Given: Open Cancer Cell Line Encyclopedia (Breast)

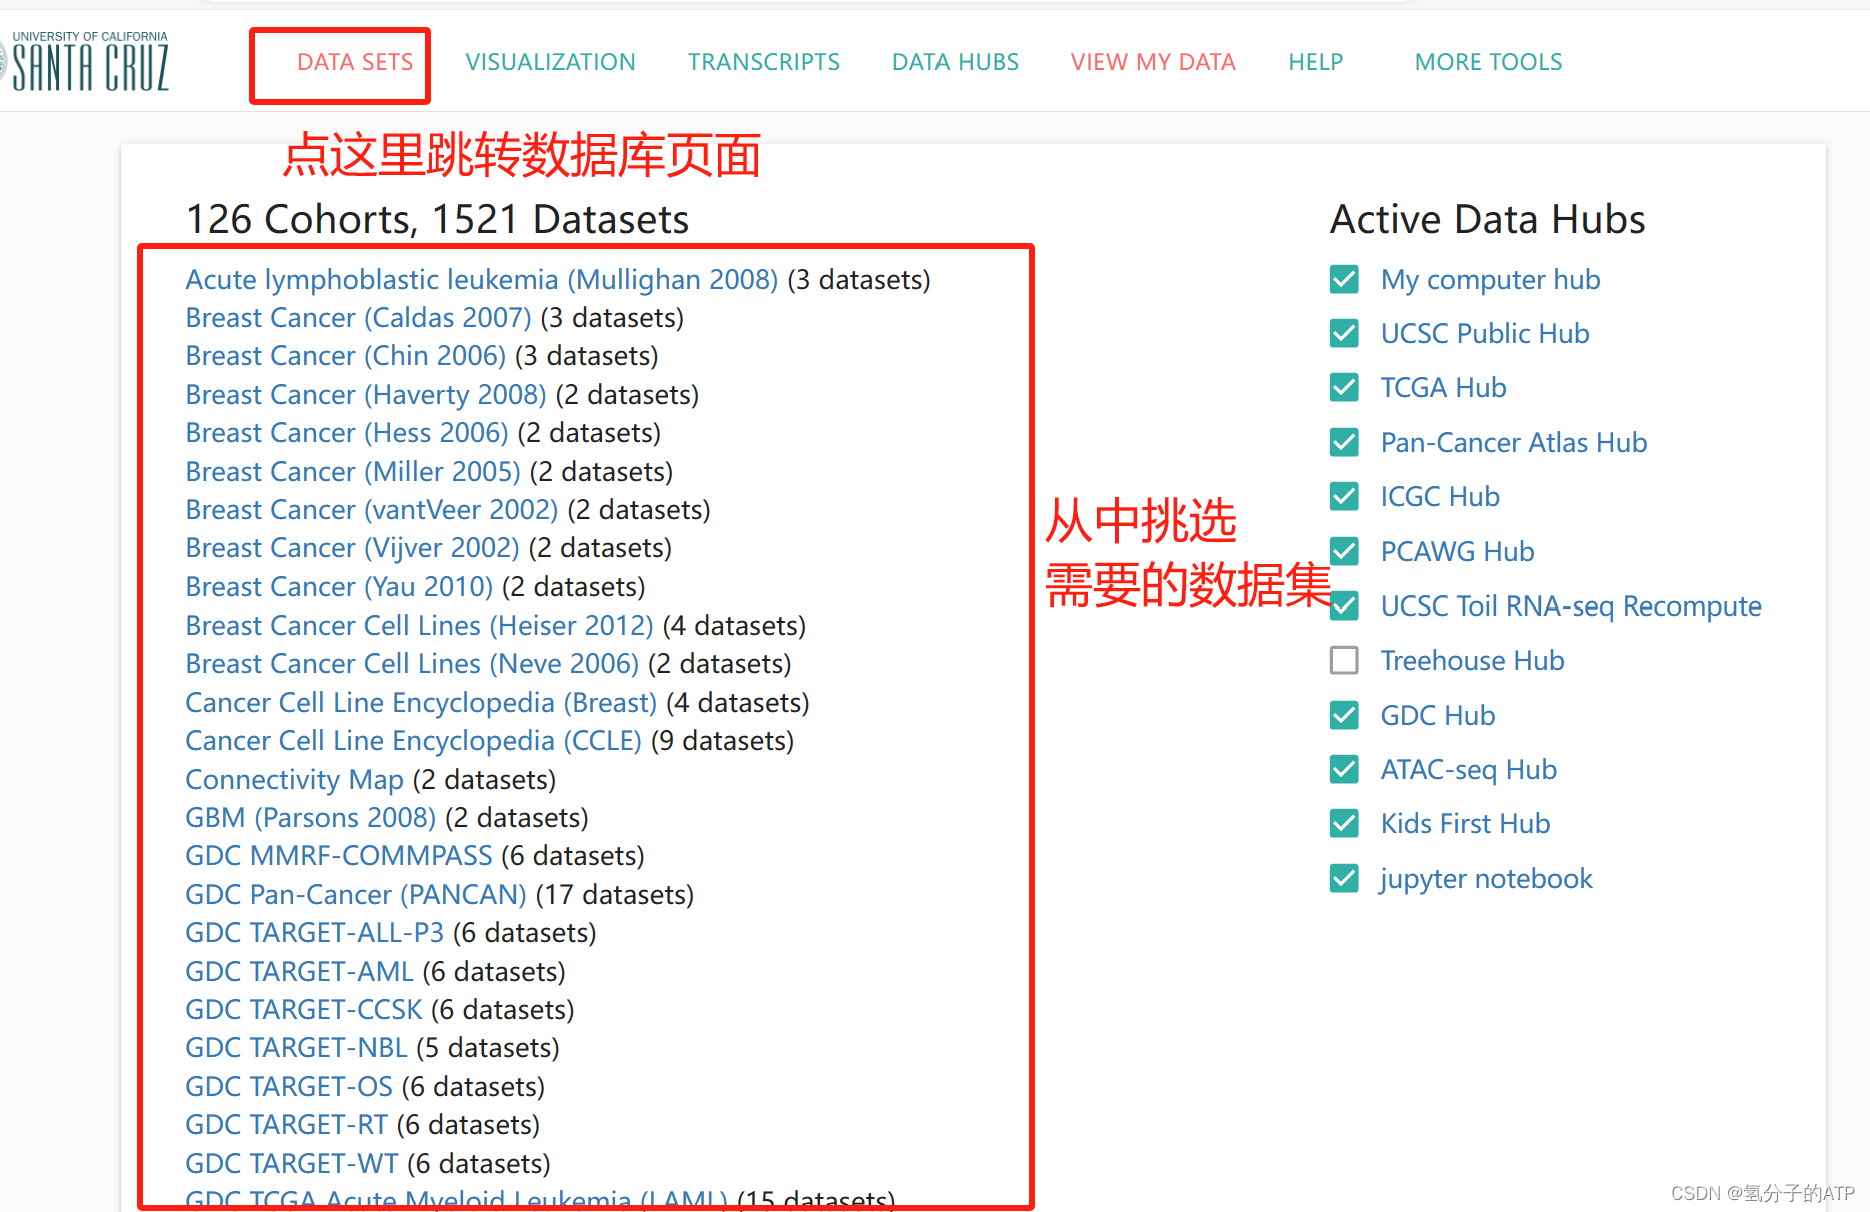Looking at the screenshot, I should (x=421, y=703).
